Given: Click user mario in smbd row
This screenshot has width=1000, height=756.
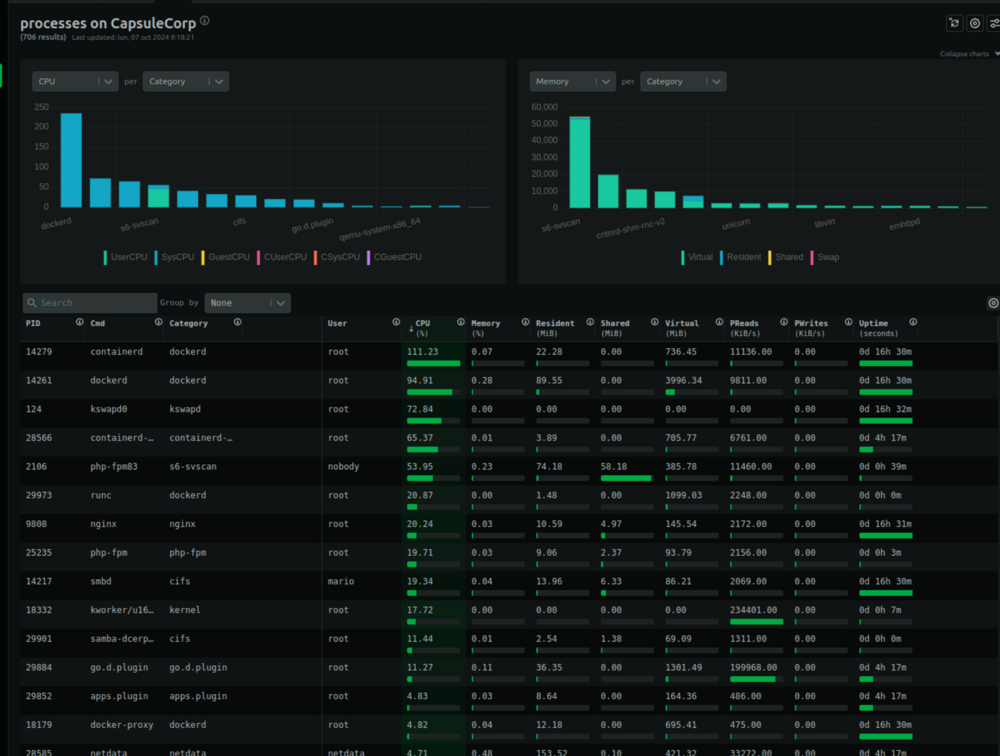Looking at the screenshot, I should click(341, 581).
